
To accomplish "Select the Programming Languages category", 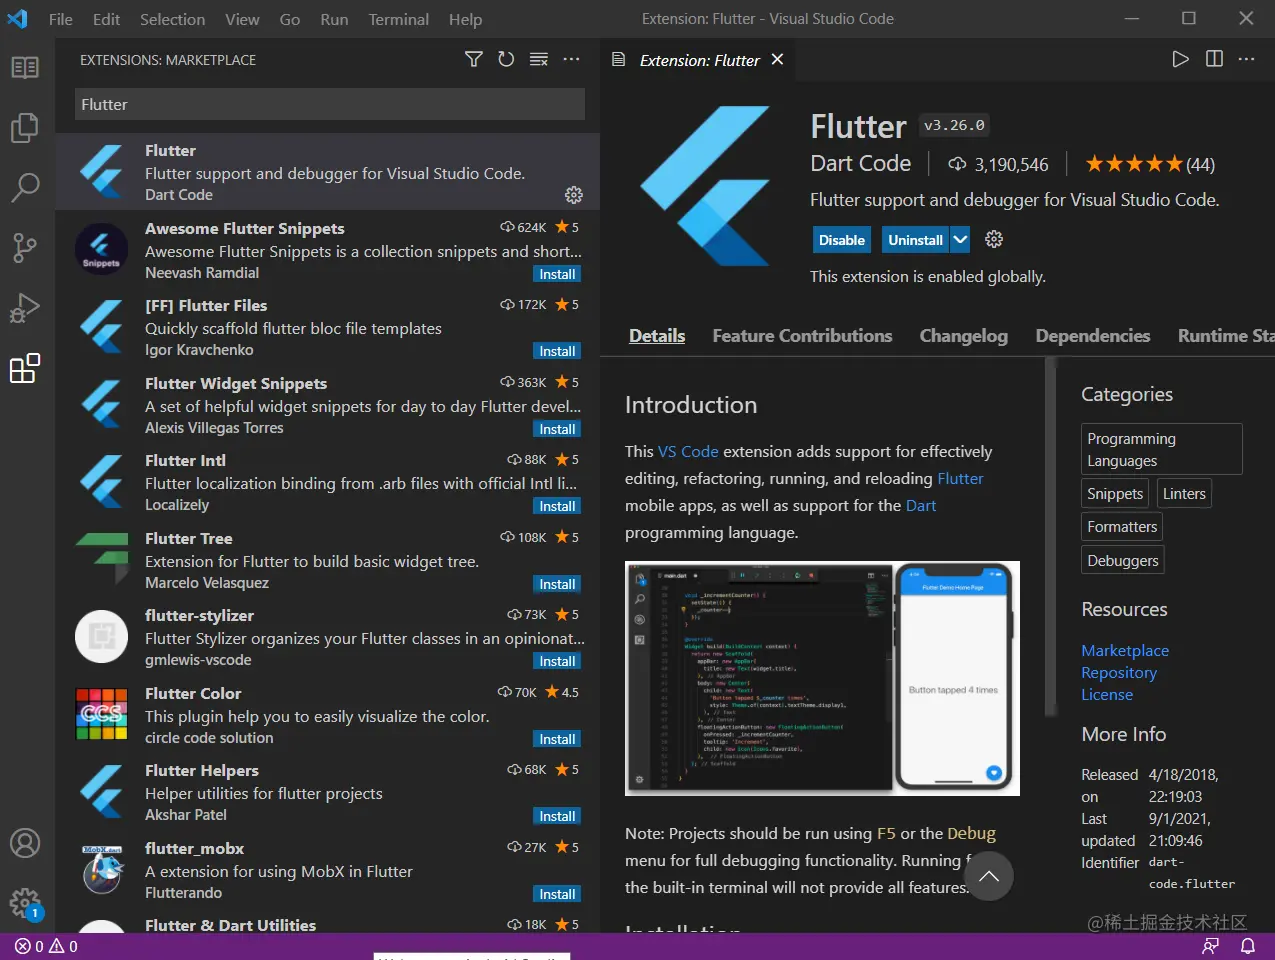I will (x=1161, y=449).
